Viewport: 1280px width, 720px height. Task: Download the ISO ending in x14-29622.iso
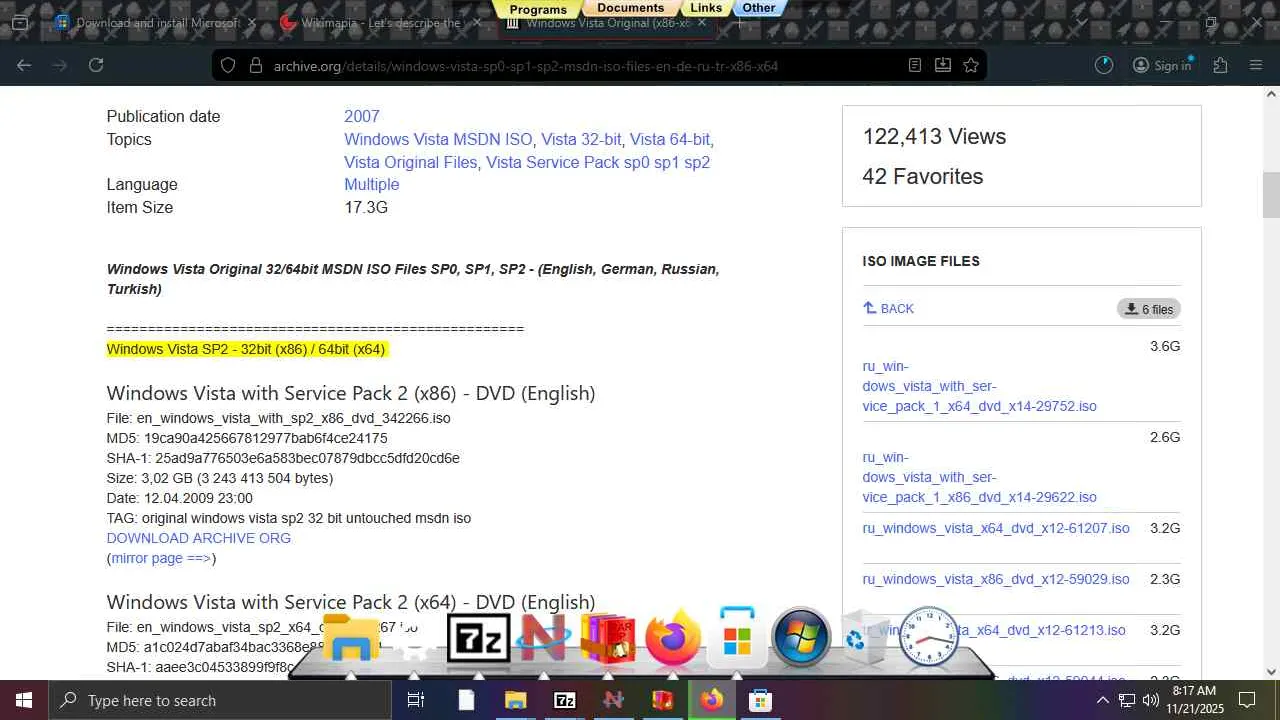click(980, 477)
